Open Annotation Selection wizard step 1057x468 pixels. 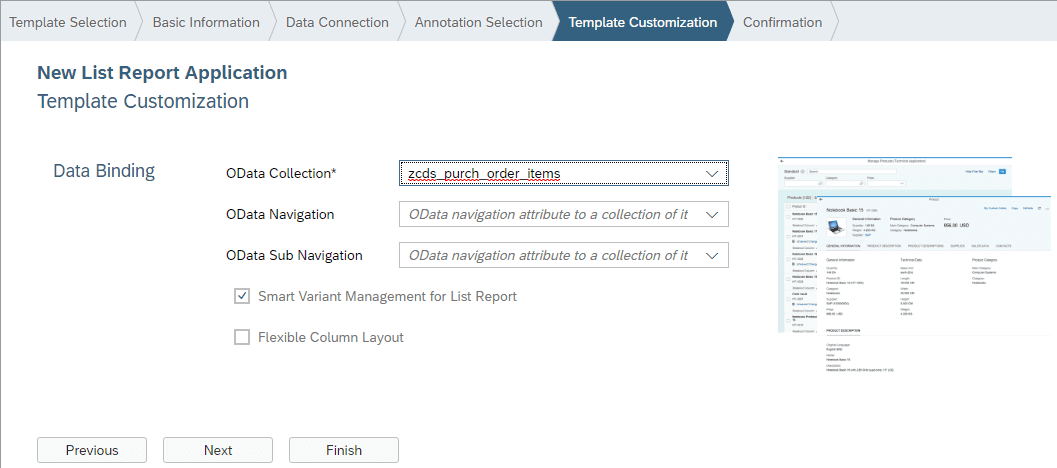point(478,22)
